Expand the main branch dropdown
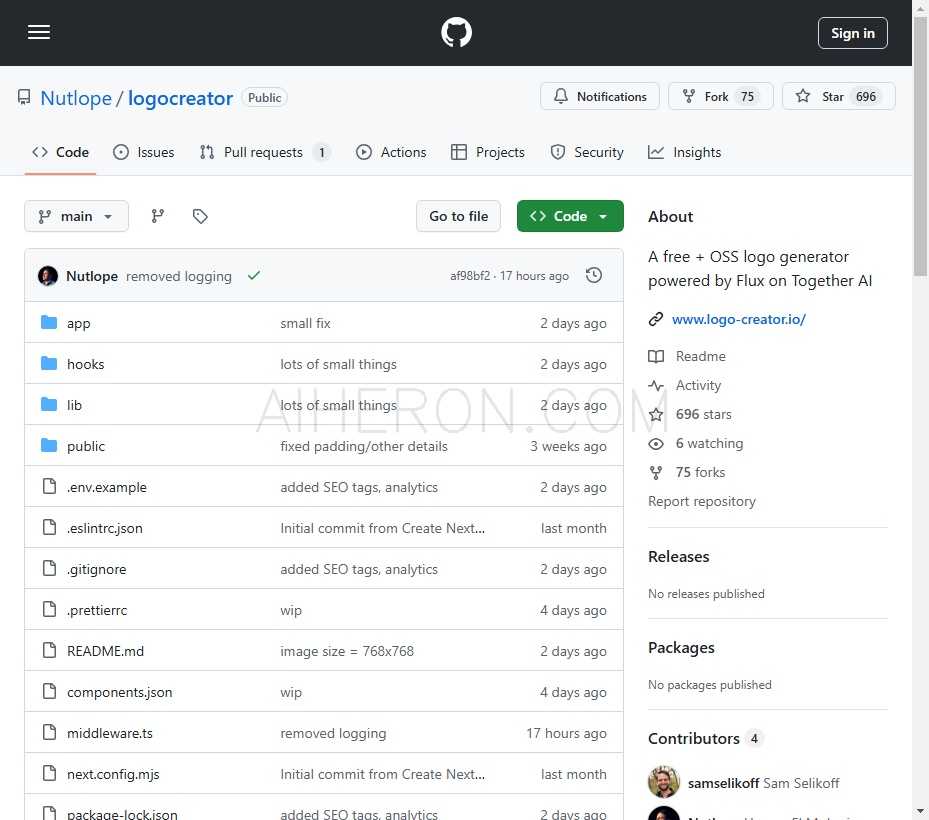Image resolution: width=929 pixels, height=820 pixels. (76, 216)
